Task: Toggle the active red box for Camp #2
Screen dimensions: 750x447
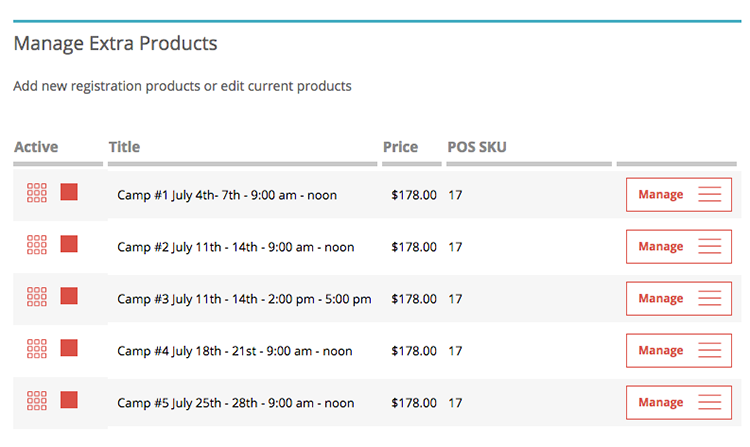Action: coord(69,244)
